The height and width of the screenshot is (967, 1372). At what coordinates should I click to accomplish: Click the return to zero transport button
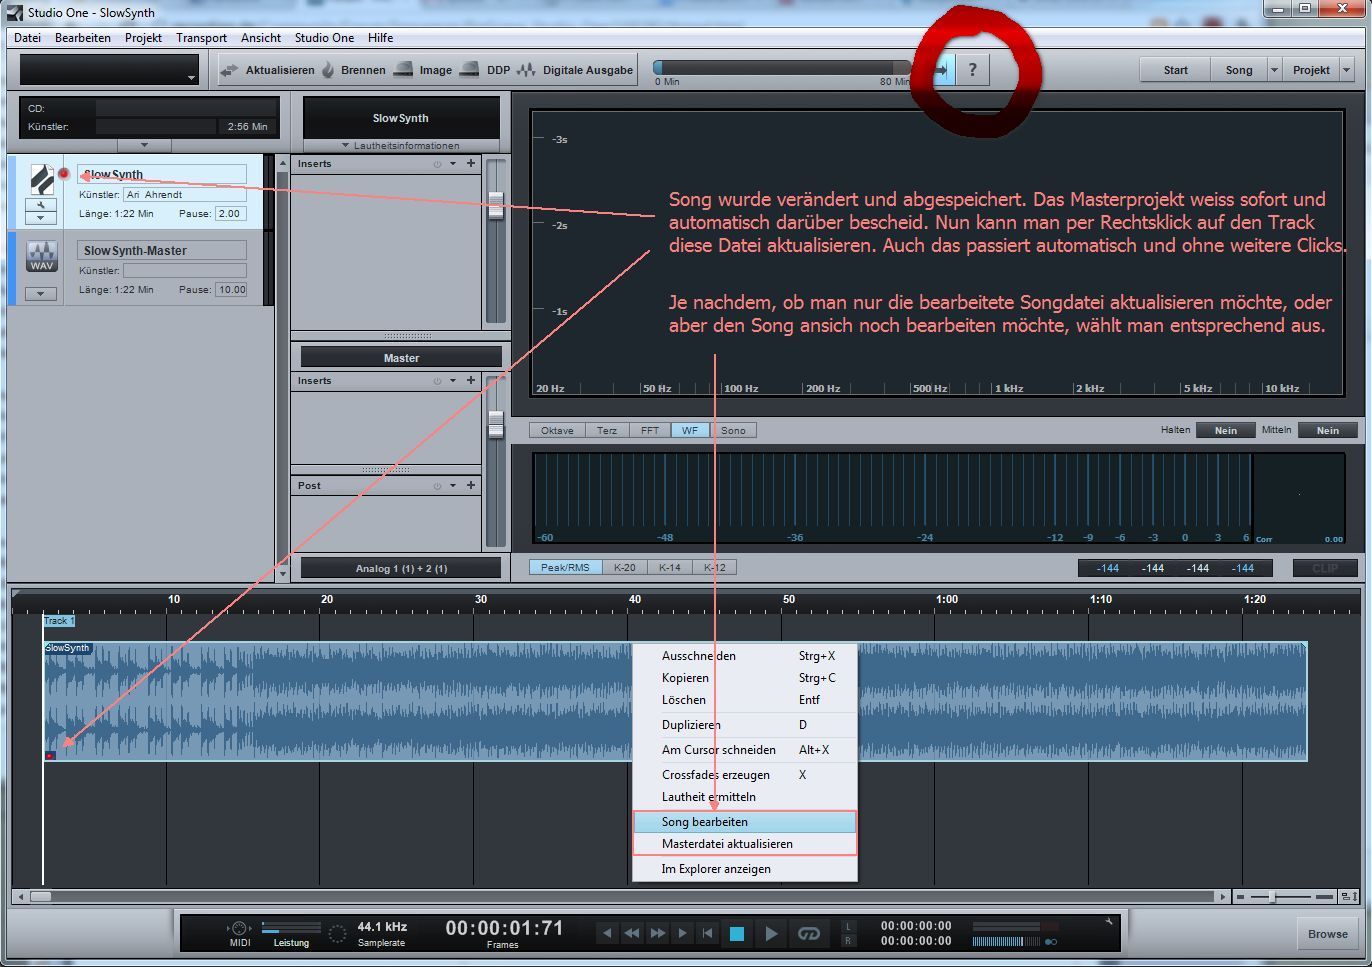click(707, 933)
